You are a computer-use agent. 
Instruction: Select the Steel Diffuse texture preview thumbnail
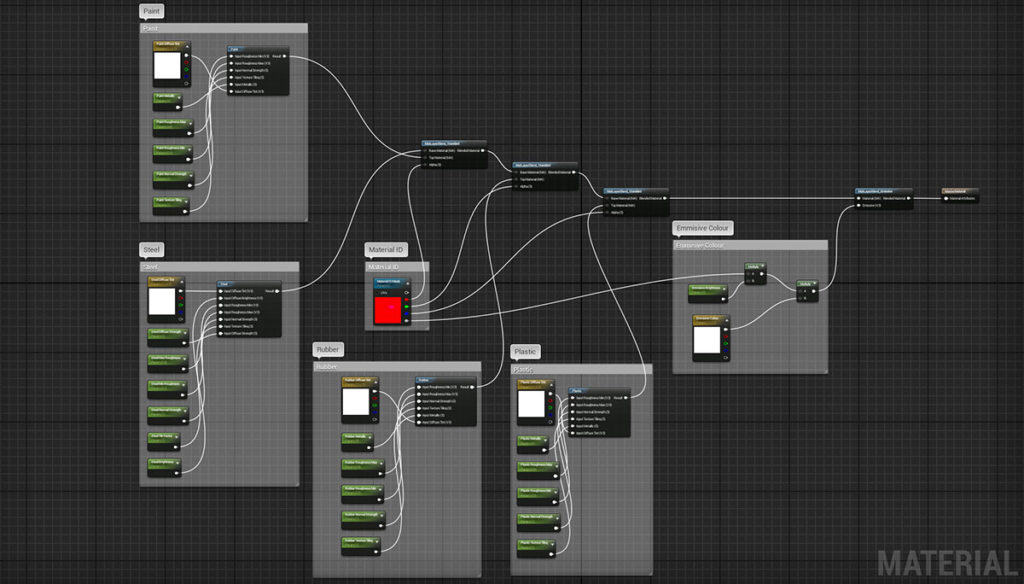click(162, 302)
